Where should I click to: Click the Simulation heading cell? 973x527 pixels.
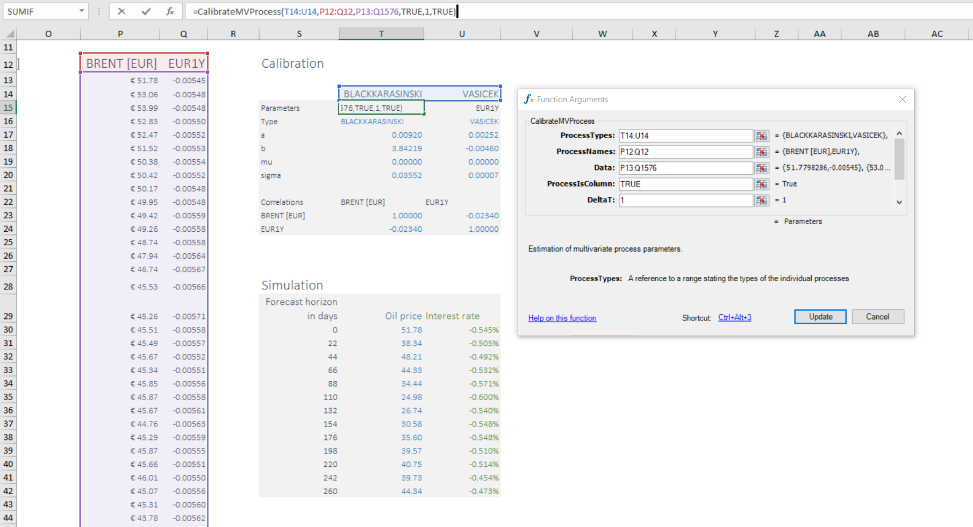pyautogui.click(x=292, y=286)
